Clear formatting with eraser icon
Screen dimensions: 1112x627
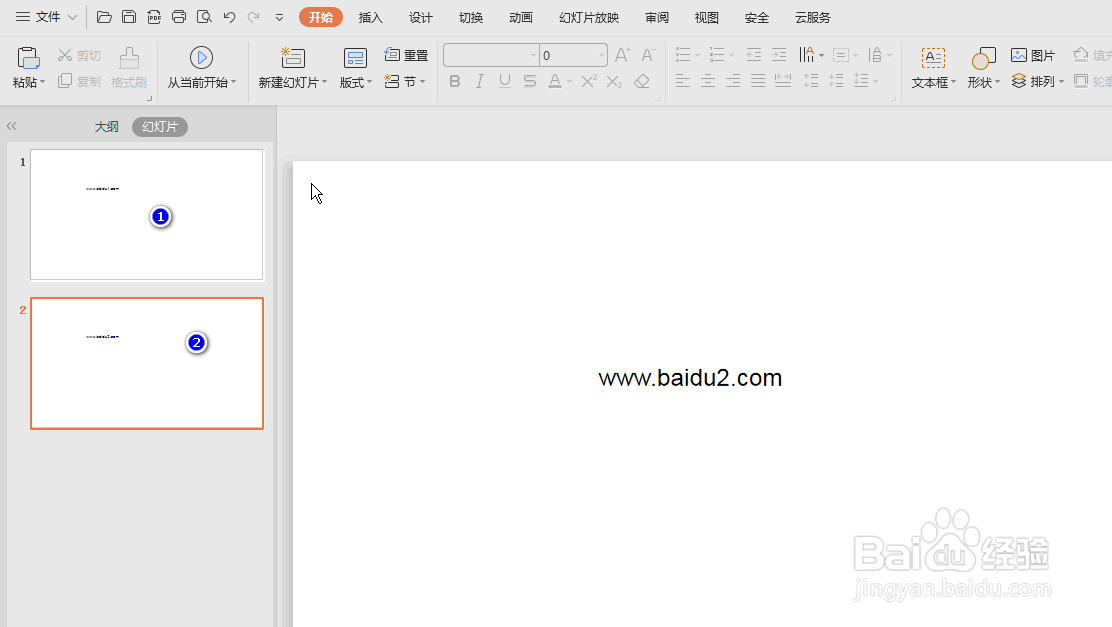pyautogui.click(x=642, y=82)
